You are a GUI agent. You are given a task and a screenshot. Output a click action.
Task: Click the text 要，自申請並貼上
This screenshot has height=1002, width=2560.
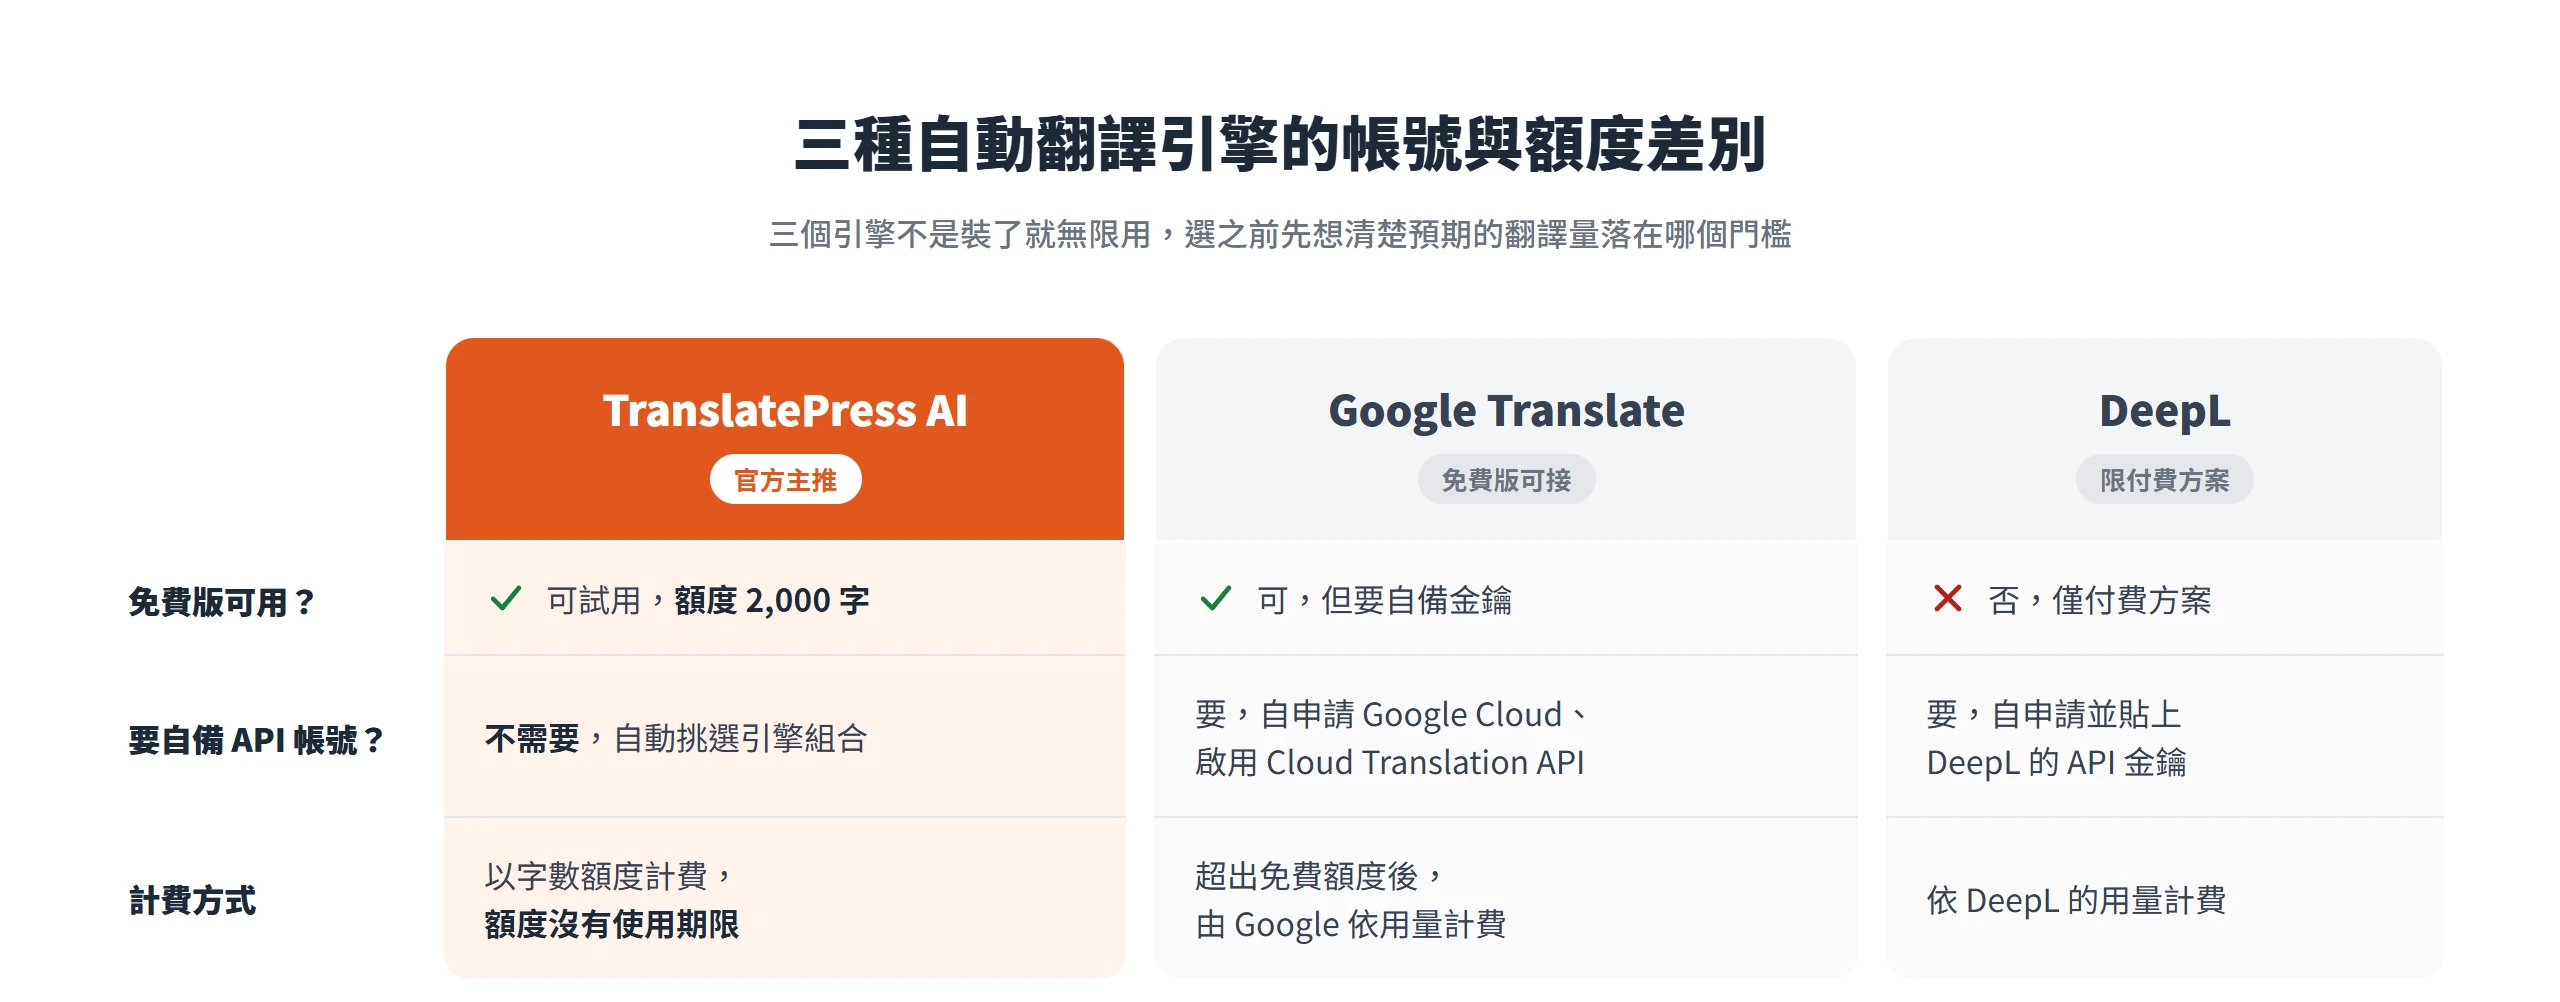pyautogui.click(x=2054, y=715)
